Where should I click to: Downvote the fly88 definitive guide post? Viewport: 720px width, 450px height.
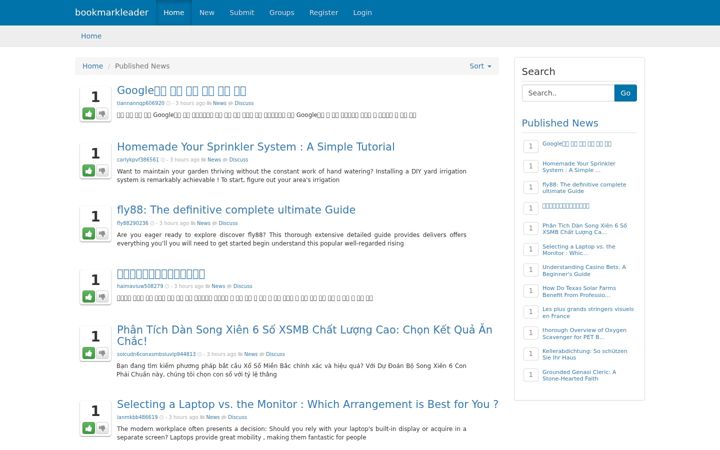click(102, 234)
